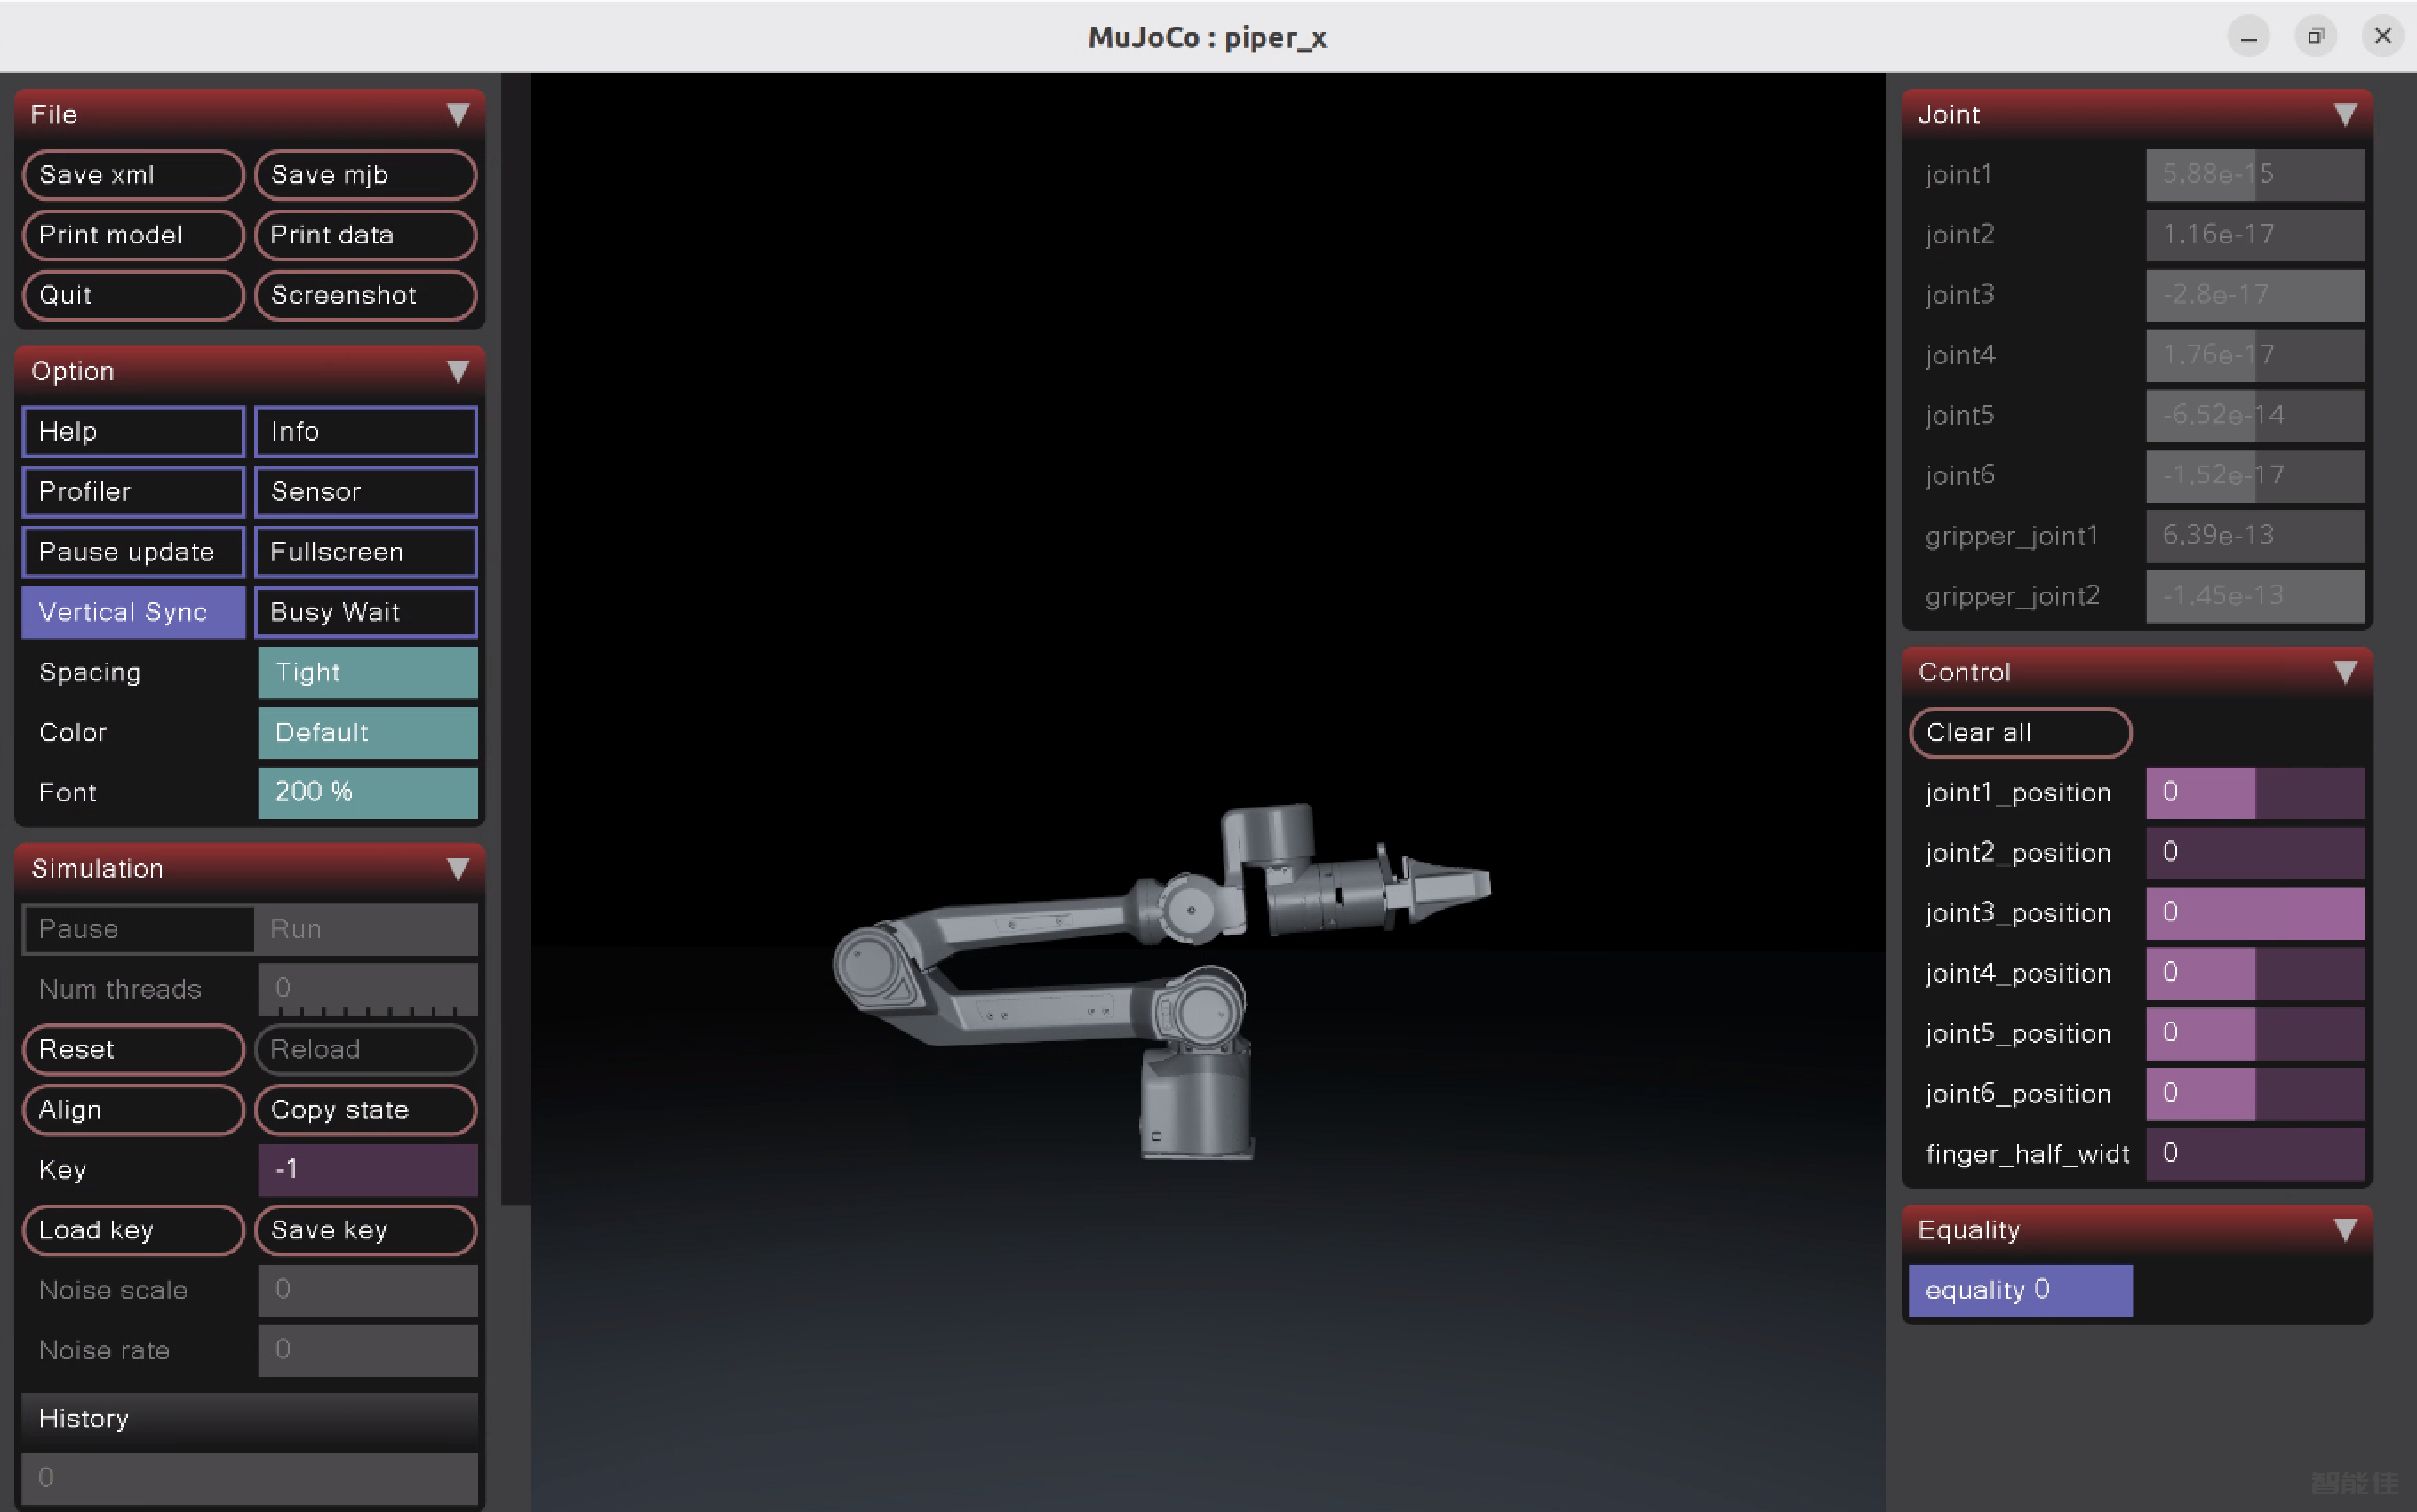Toggle the Fullscreen option
Image resolution: width=2417 pixels, height=1512 pixels.
point(366,552)
